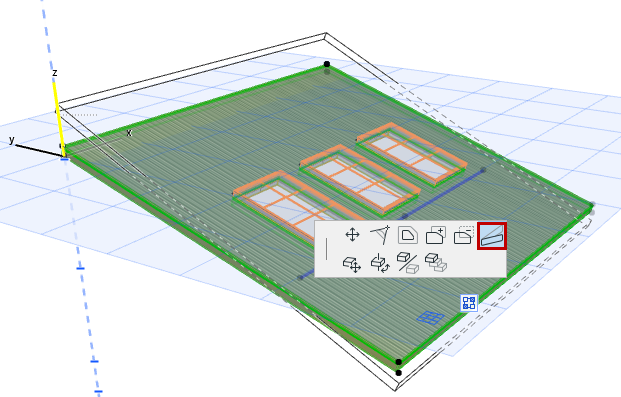
Task: Choose the Multiply element stacked boxes icon
Action: click(436, 263)
